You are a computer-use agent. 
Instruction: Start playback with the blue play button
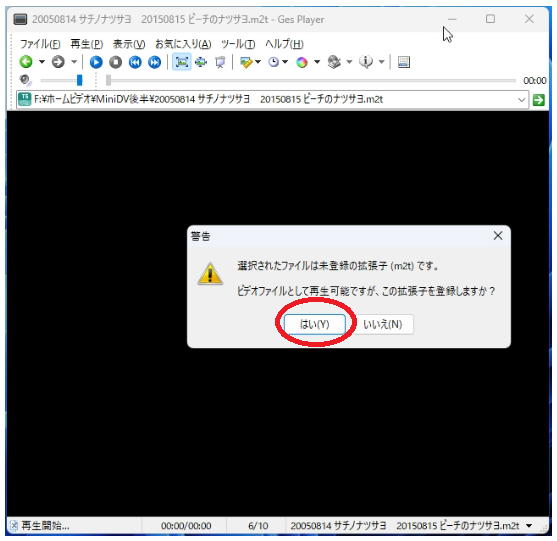(96, 62)
